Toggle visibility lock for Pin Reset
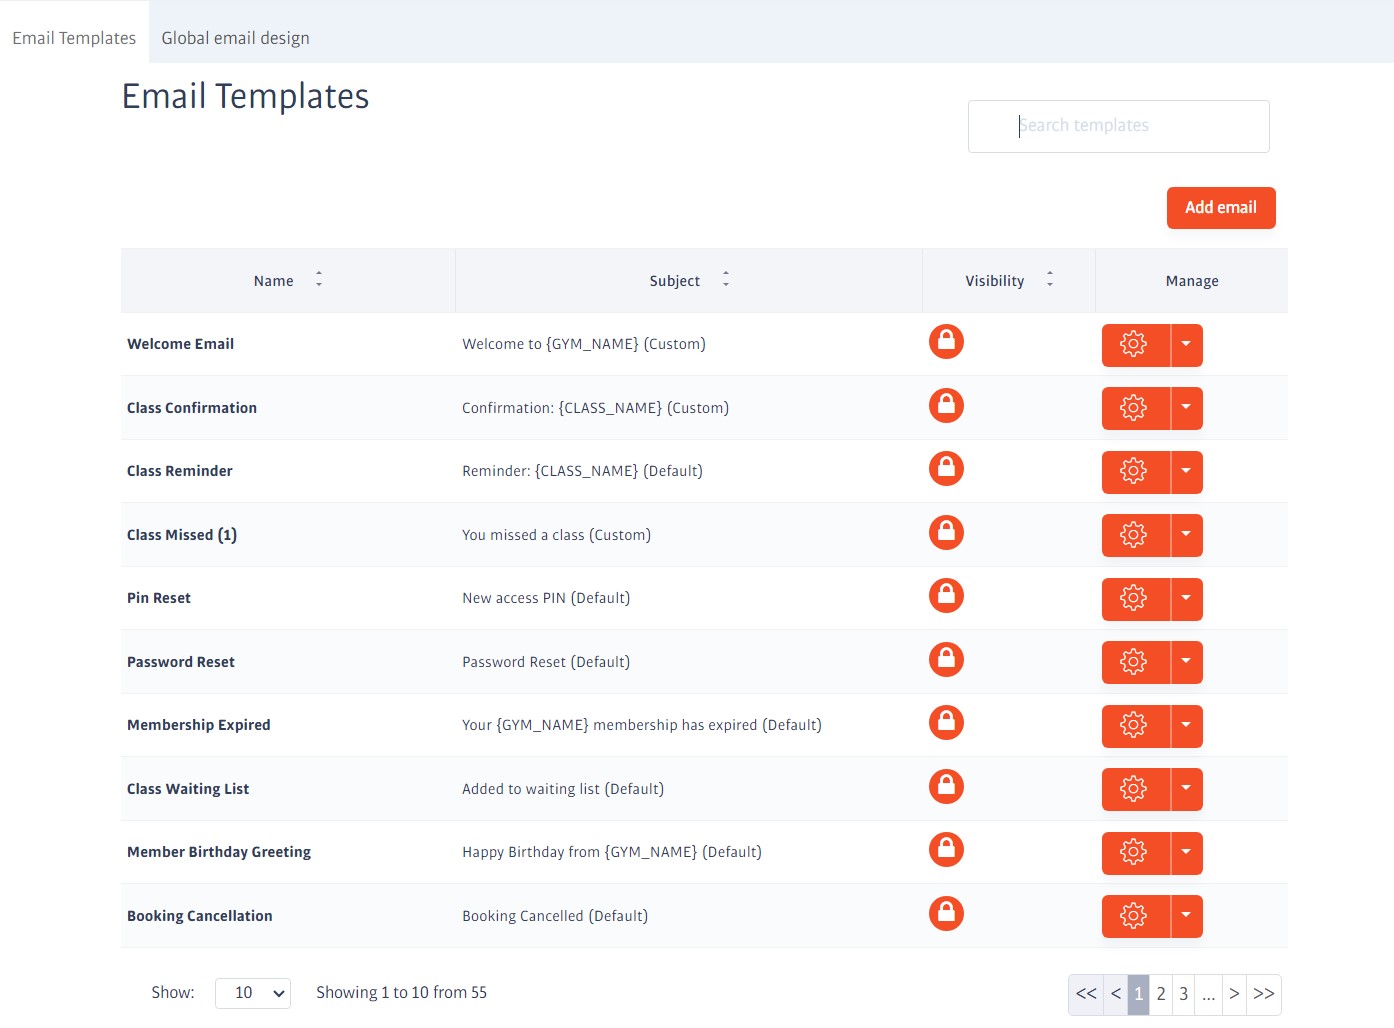 click(x=946, y=595)
